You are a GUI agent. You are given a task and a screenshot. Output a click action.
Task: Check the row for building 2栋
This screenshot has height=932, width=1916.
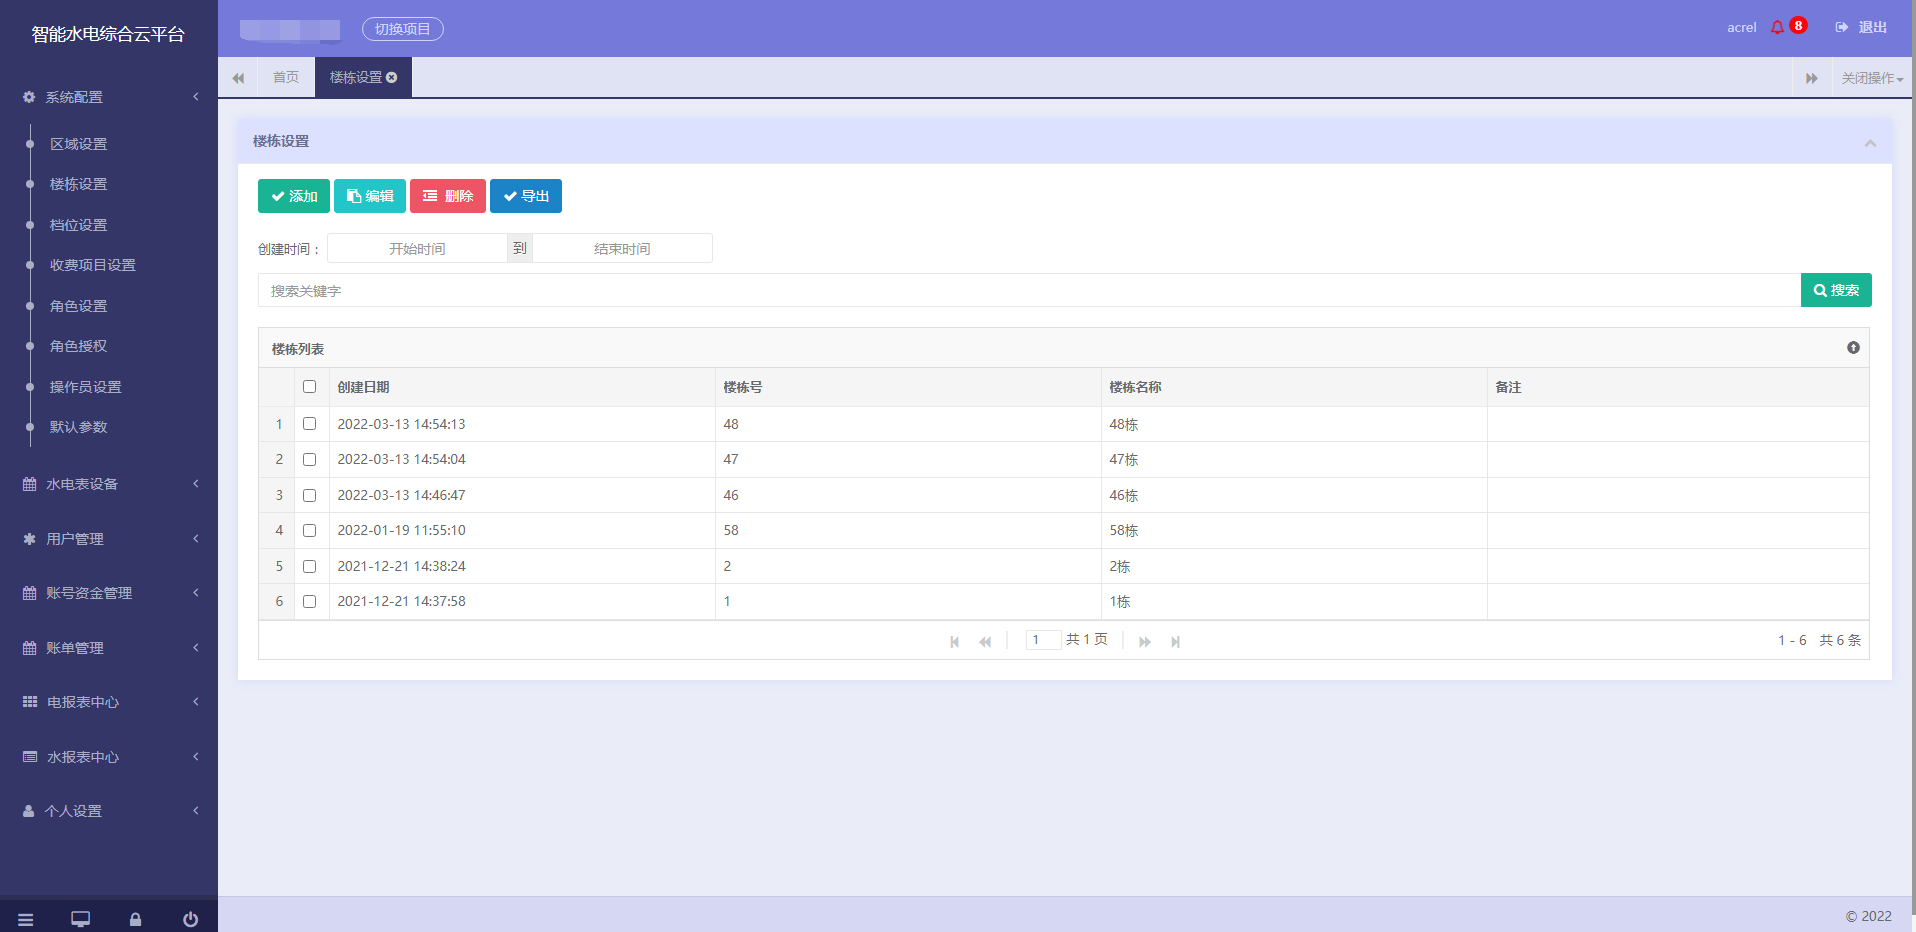[310, 566]
